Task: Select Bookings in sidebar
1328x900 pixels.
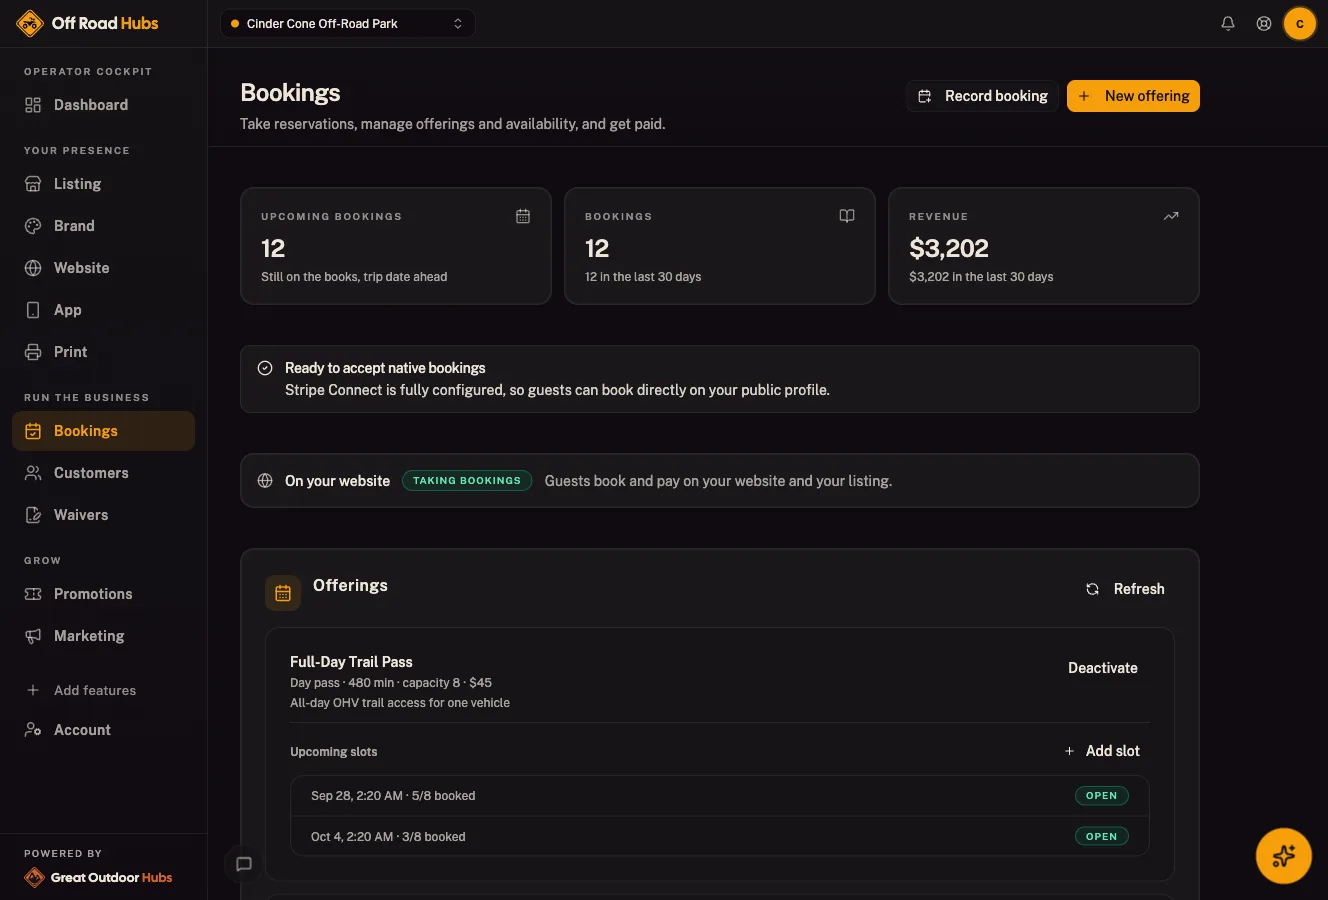Action: click(x=103, y=431)
